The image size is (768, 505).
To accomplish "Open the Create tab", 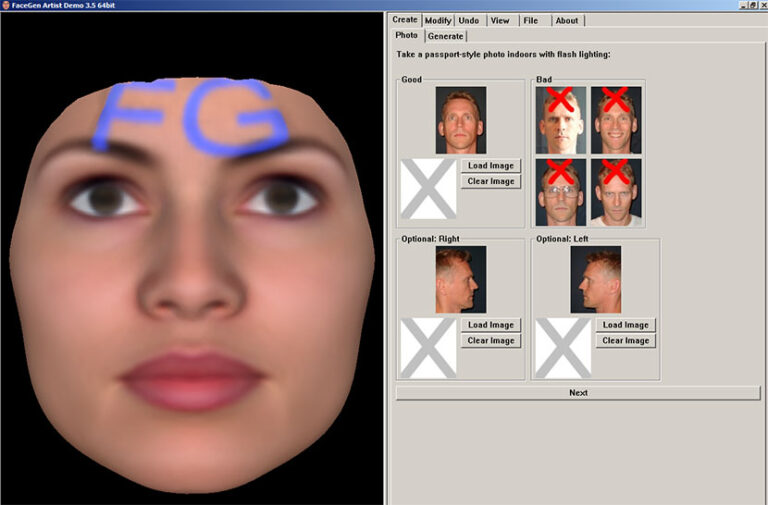I will pos(405,20).
